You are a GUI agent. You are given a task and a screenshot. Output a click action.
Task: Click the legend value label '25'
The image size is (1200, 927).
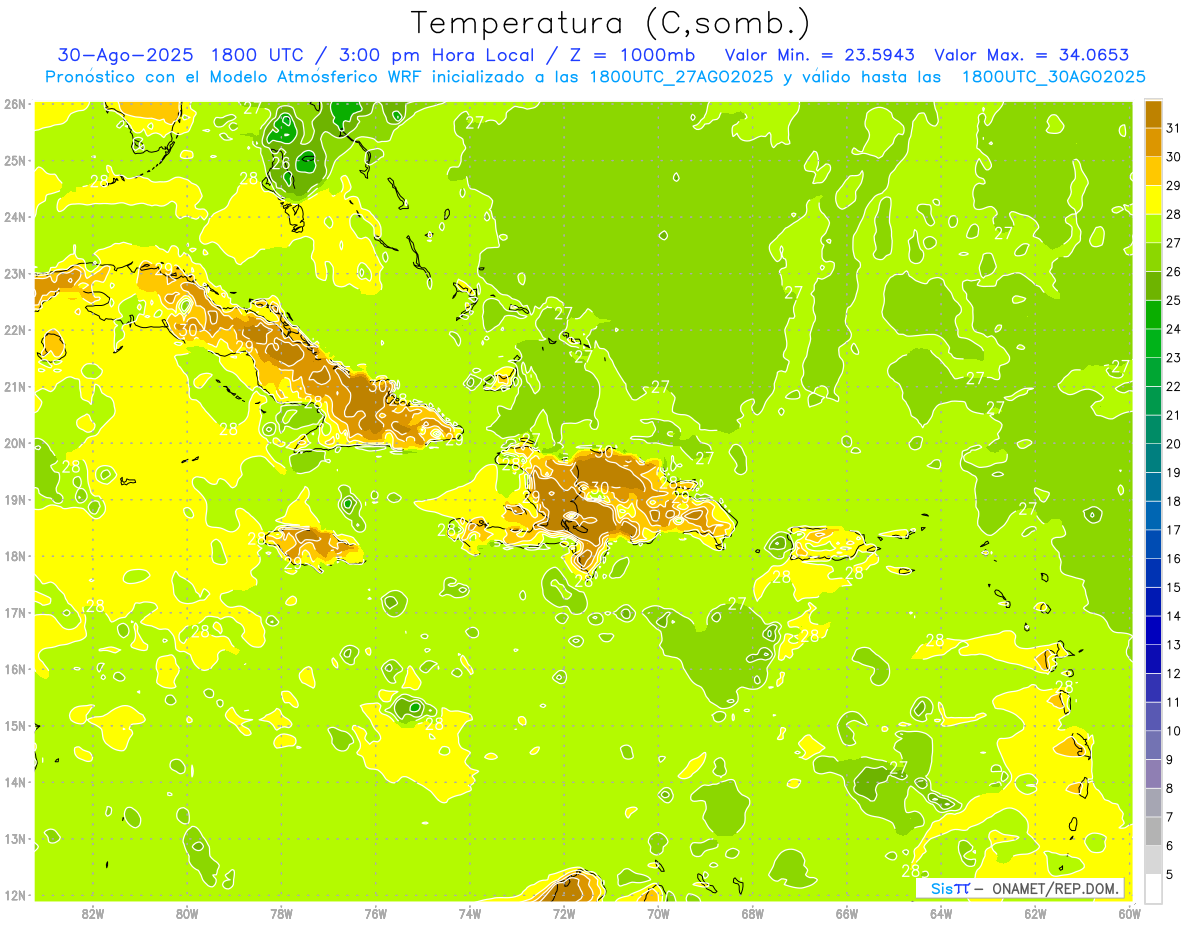point(1173,300)
